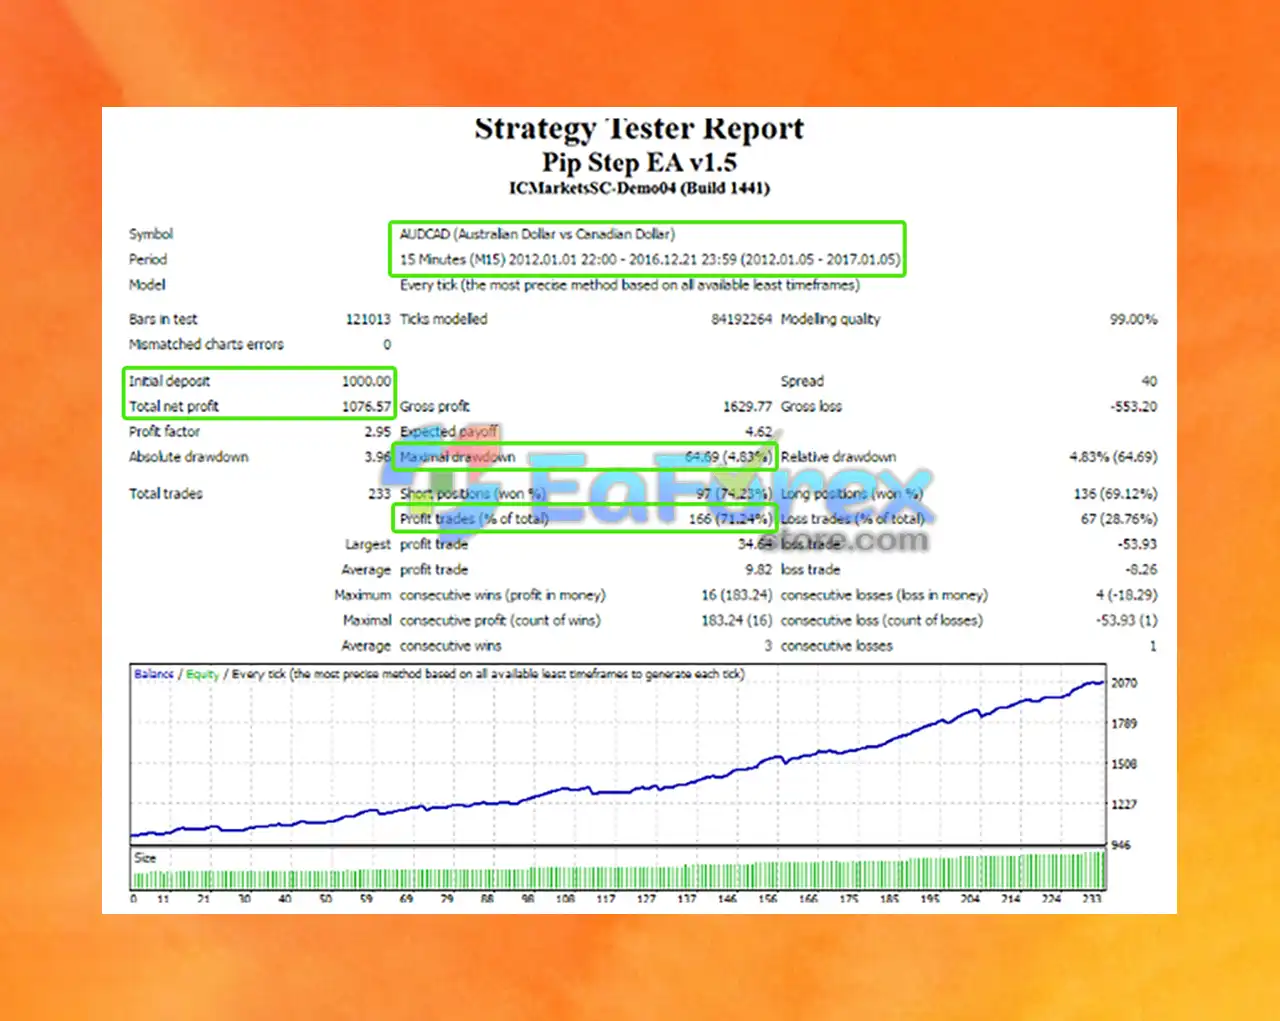Click the "Total trades" label
Viewport: 1280px width, 1021px height.
[165, 494]
